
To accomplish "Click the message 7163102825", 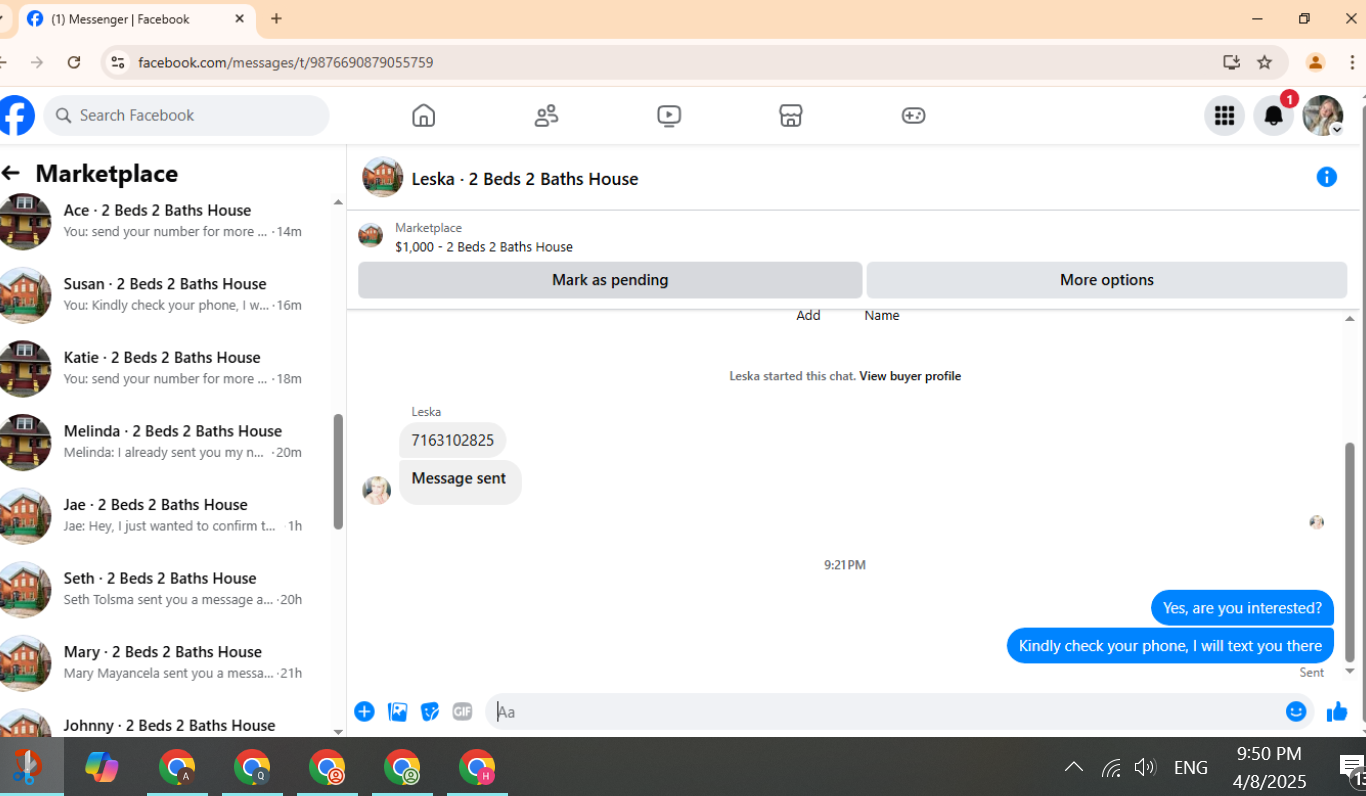I will [452, 441].
